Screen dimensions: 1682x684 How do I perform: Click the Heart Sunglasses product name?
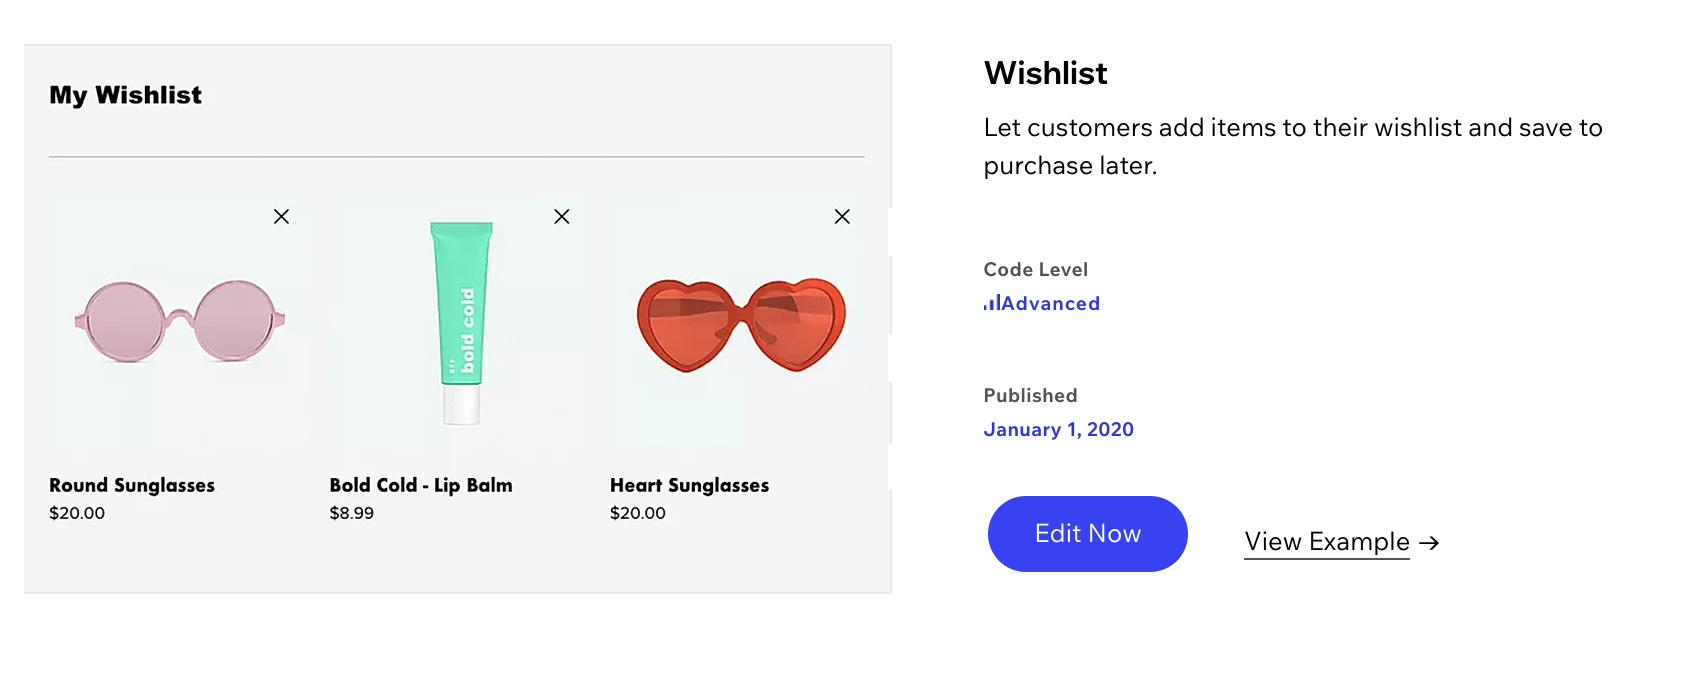(689, 485)
